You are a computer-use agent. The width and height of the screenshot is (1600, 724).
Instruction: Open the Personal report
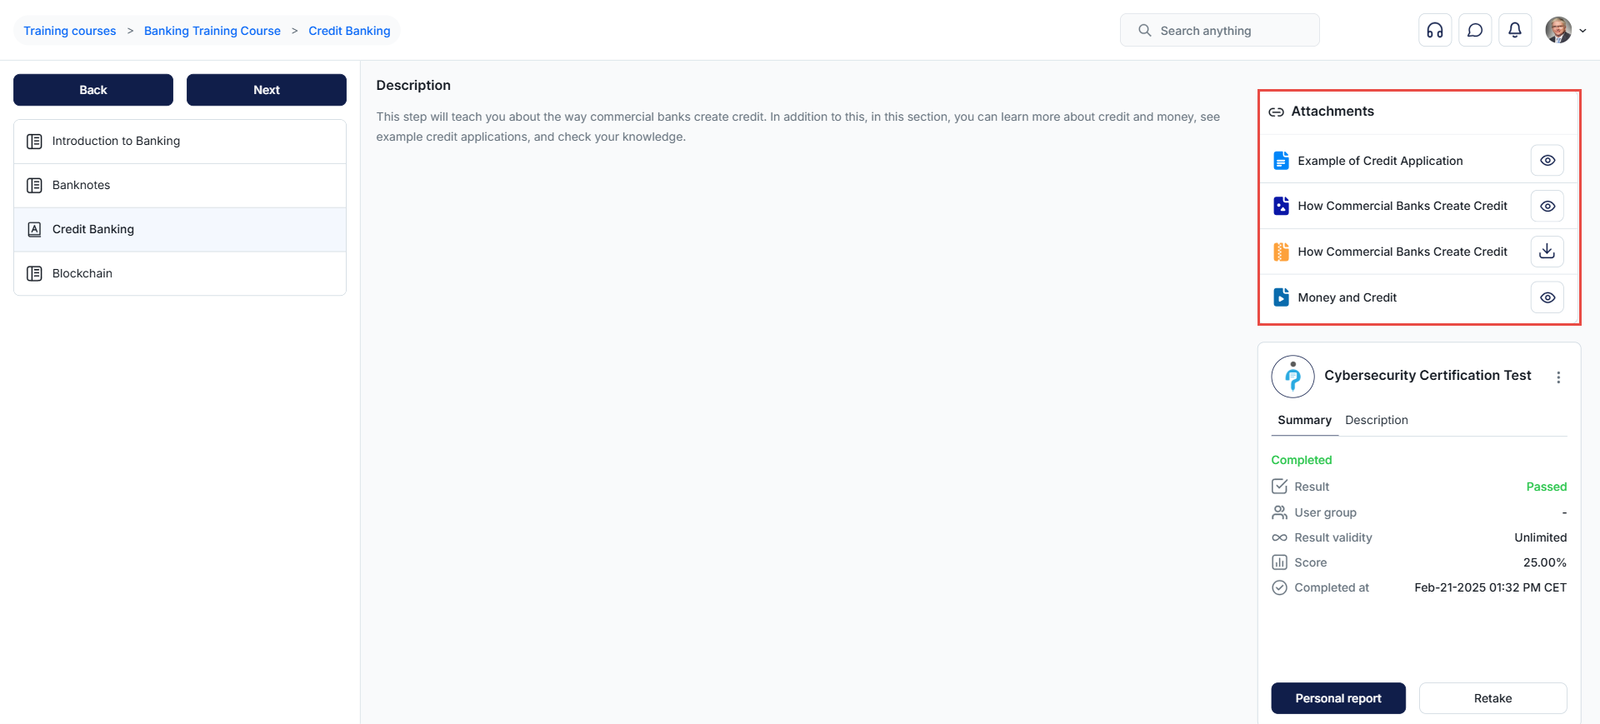coord(1338,698)
